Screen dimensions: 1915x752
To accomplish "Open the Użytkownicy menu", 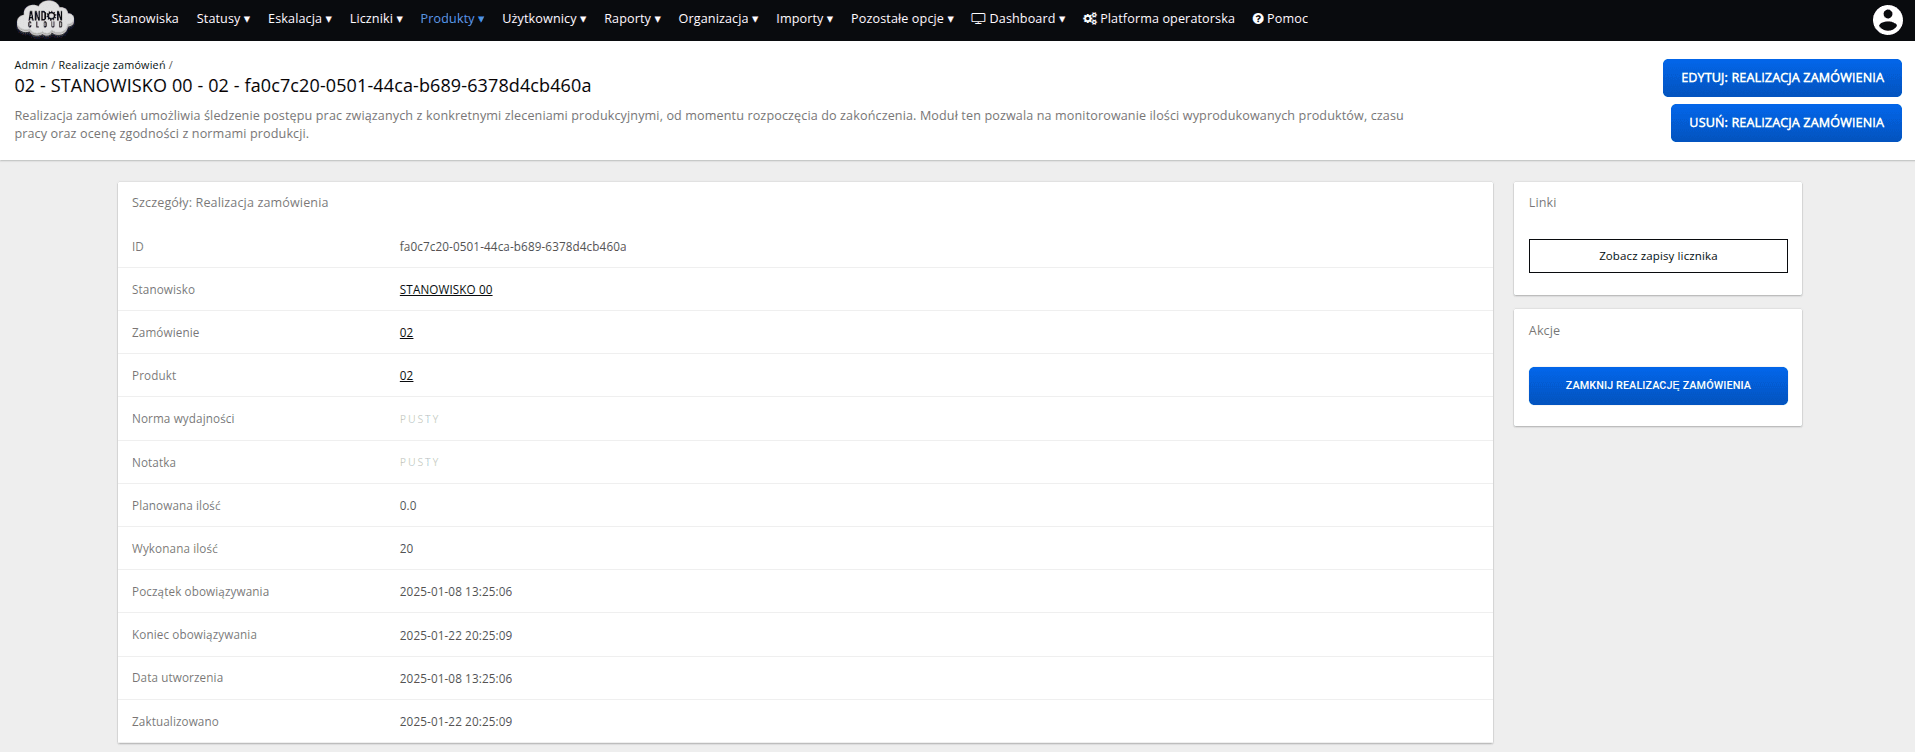I will point(543,19).
